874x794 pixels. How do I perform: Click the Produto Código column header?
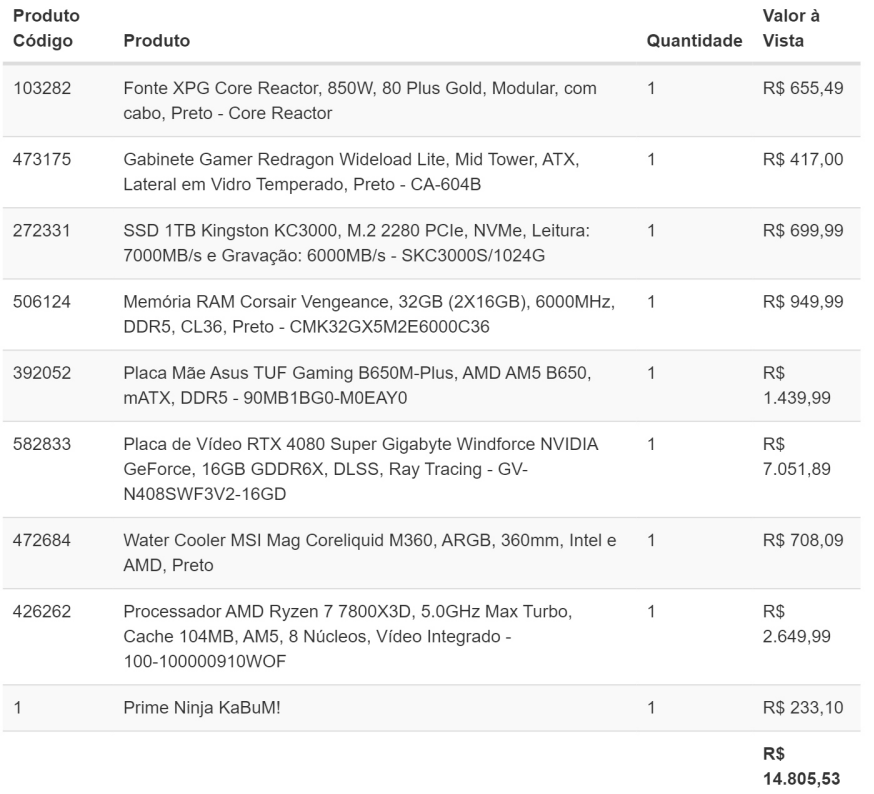coord(46,28)
